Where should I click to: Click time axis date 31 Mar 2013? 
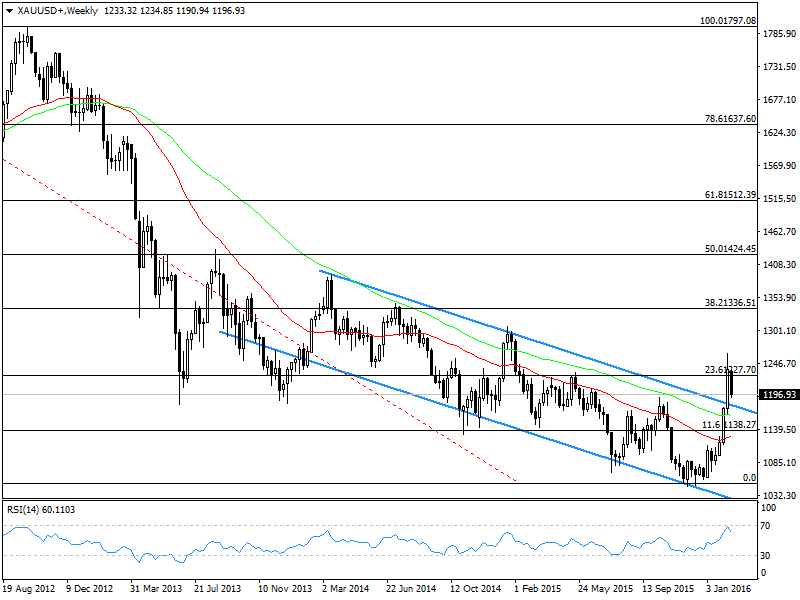coord(156,589)
